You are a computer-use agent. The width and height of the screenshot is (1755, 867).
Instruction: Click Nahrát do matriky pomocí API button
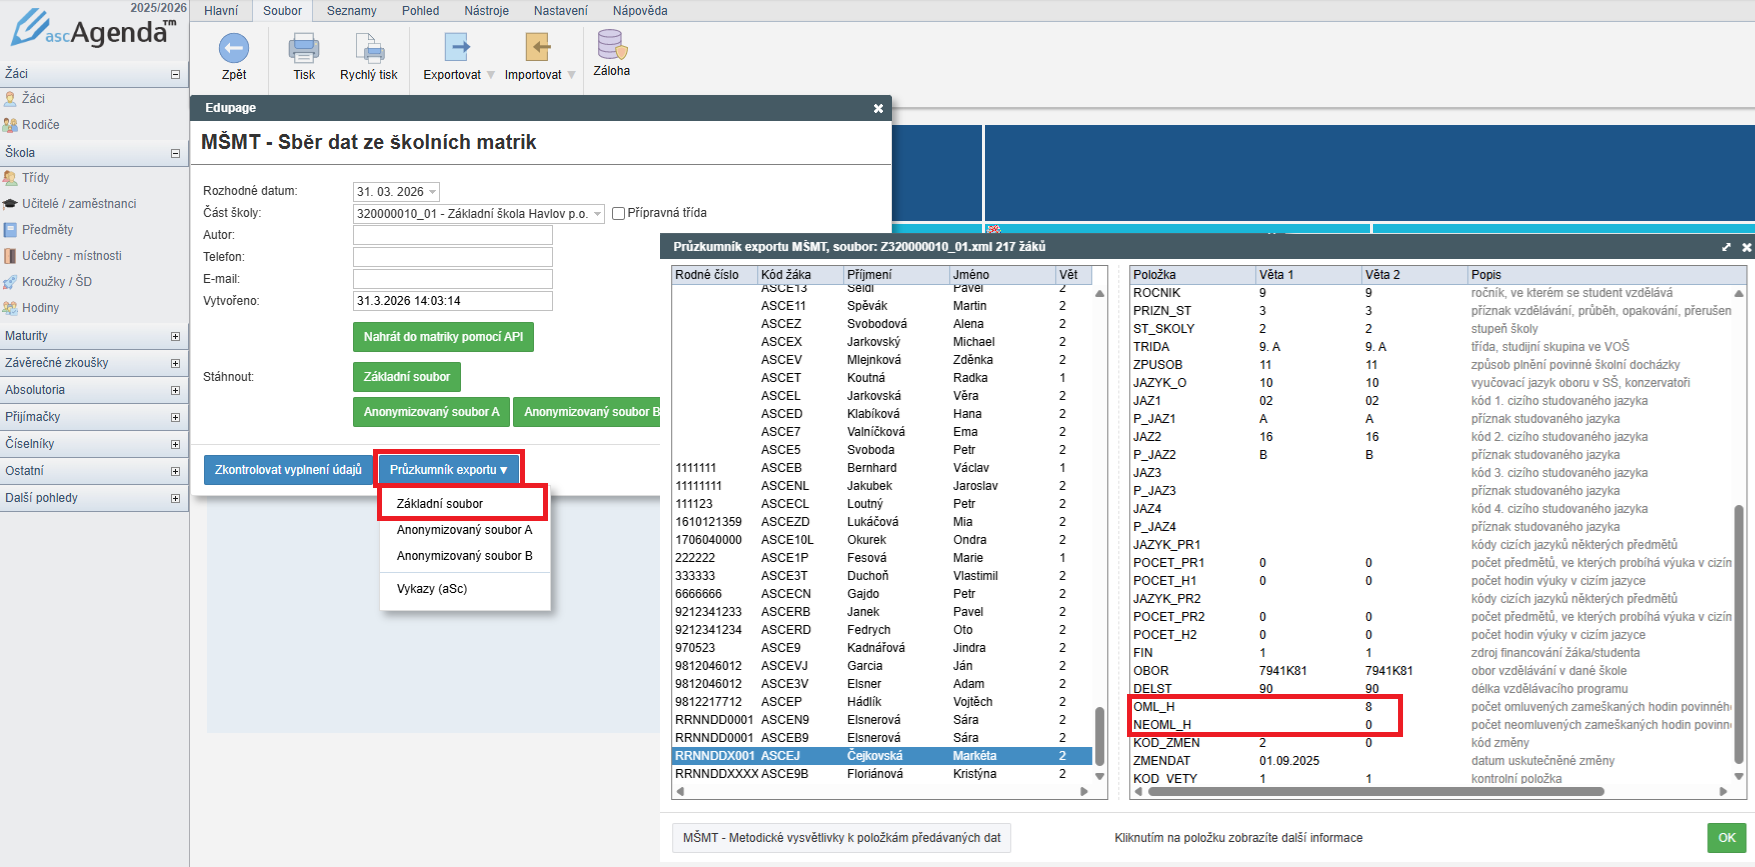point(443,337)
